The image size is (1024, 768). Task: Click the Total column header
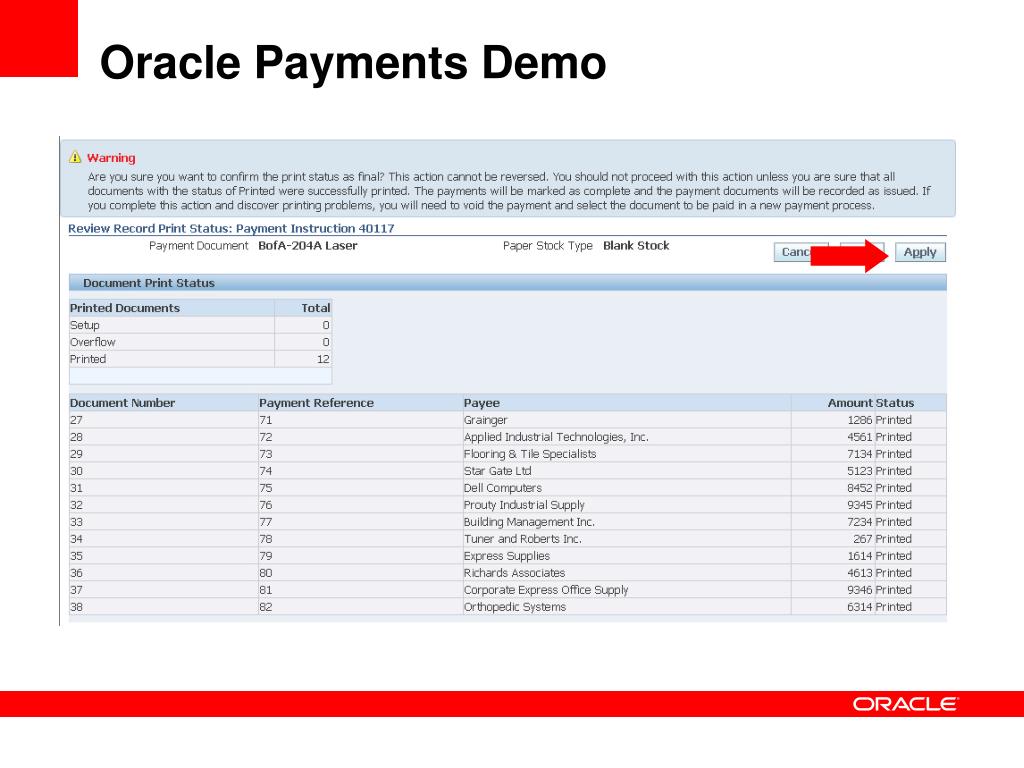pyautogui.click(x=315, y=308)
